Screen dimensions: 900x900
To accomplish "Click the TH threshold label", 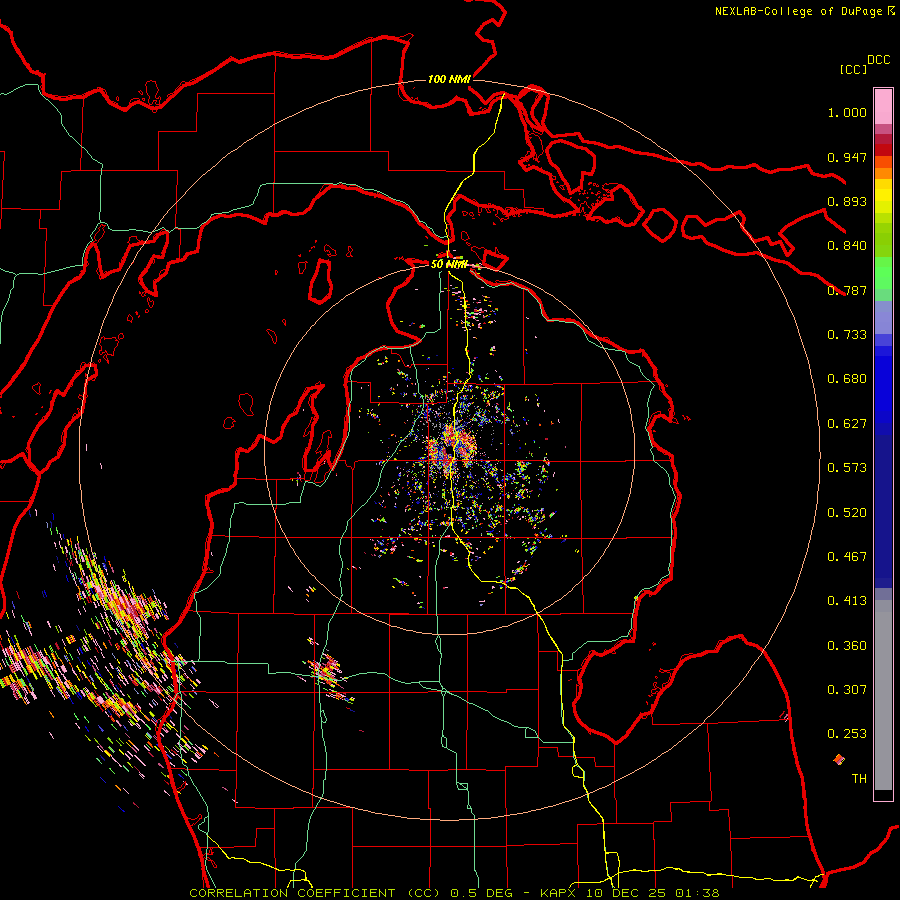I will click(x=859, y=779).
